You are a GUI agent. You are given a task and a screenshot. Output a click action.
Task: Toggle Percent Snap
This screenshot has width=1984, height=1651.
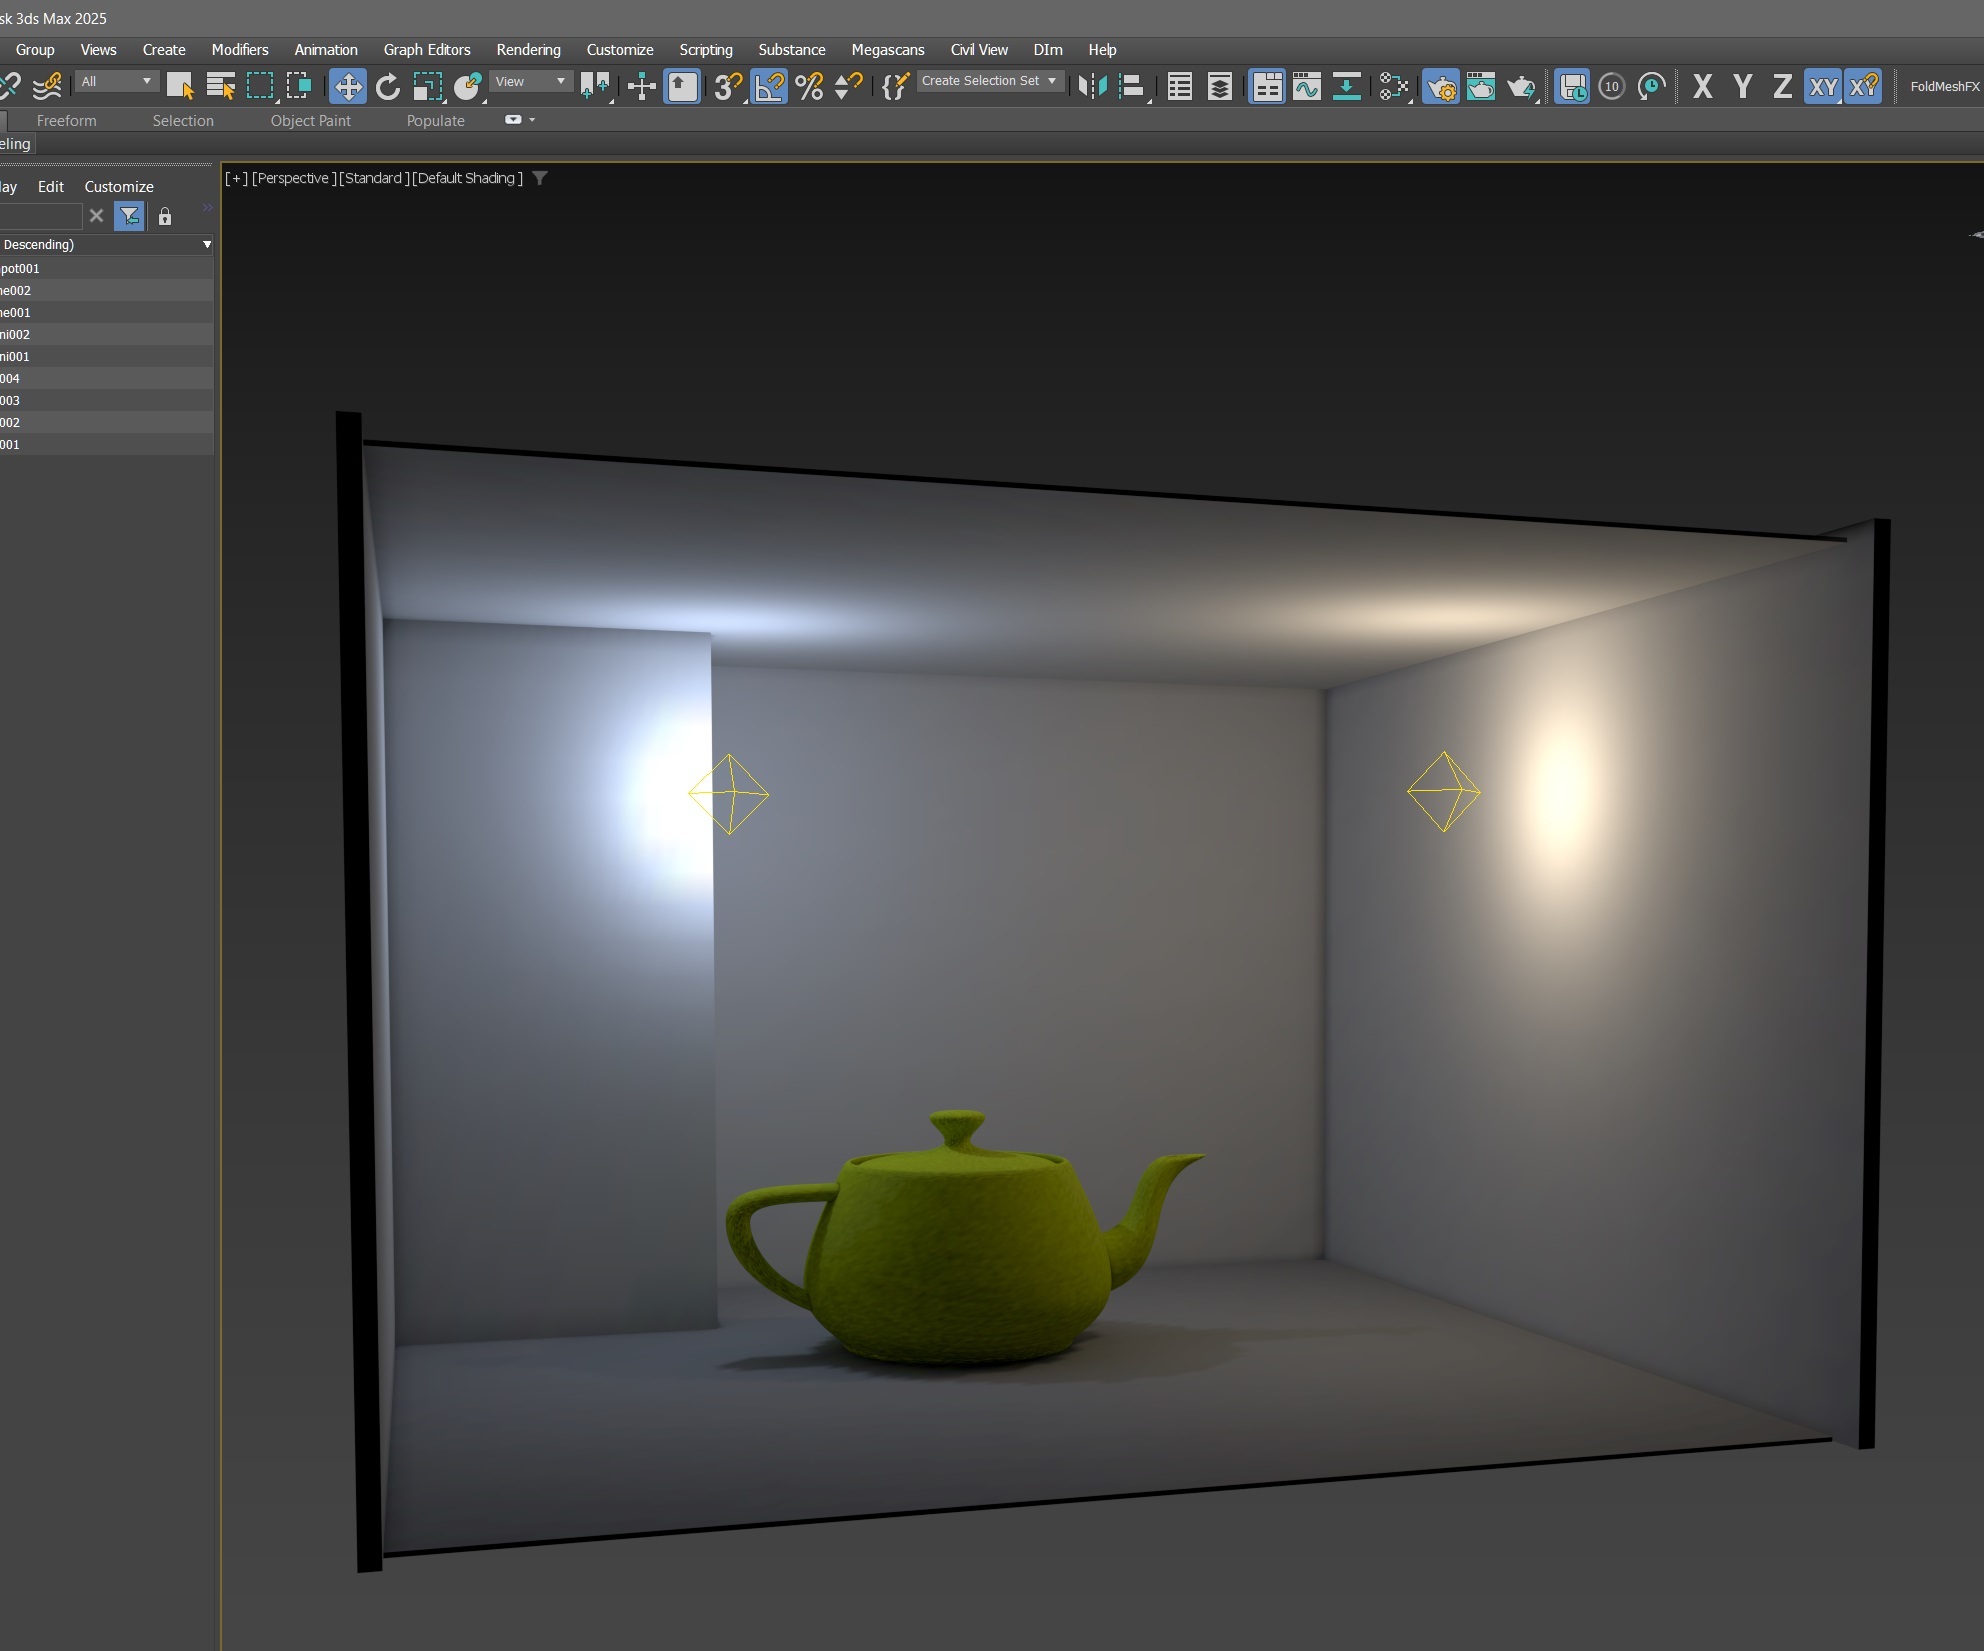click(x=809, y=87)
